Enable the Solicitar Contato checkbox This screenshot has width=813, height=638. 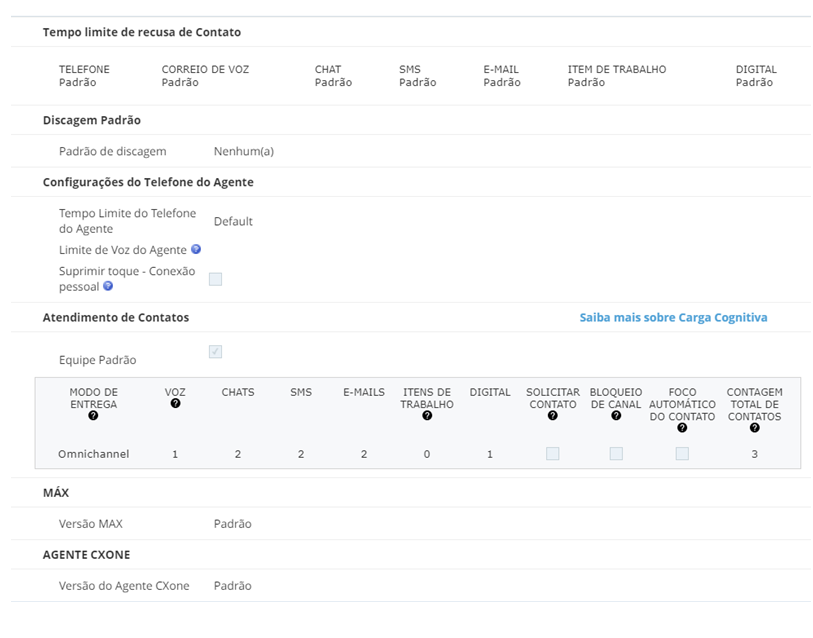[553, 454]
